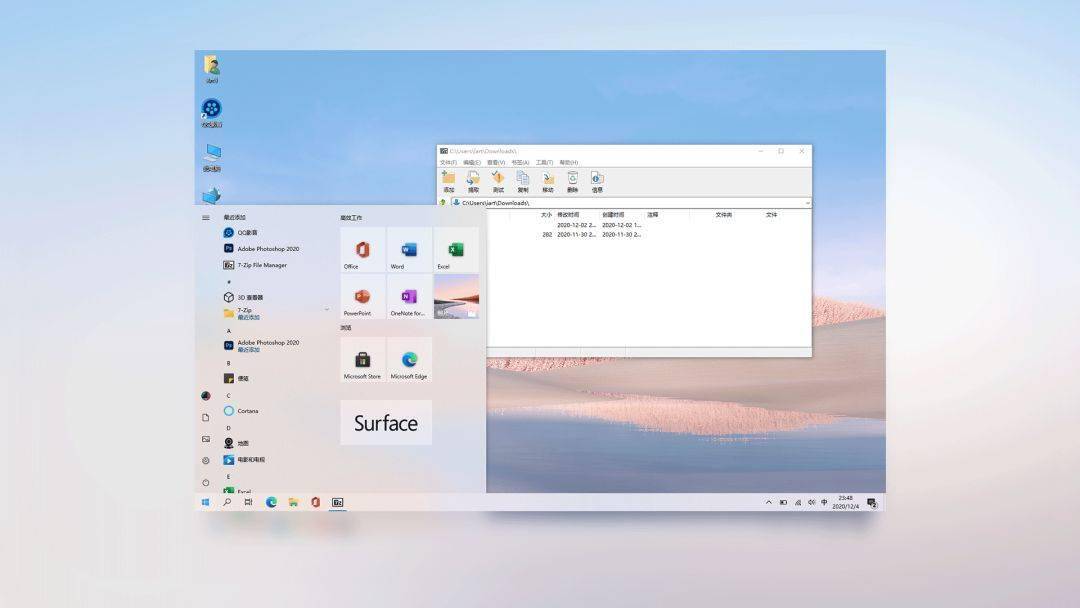Viewport: 1080px width, 608px height.
Task: Open the Tools menu in 7-Zip
Action: (544, 163)
